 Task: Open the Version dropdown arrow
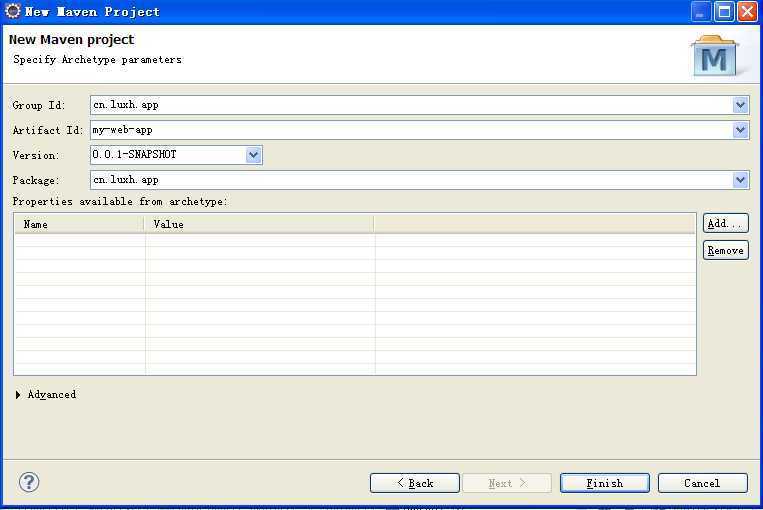(x=253, y=155)
